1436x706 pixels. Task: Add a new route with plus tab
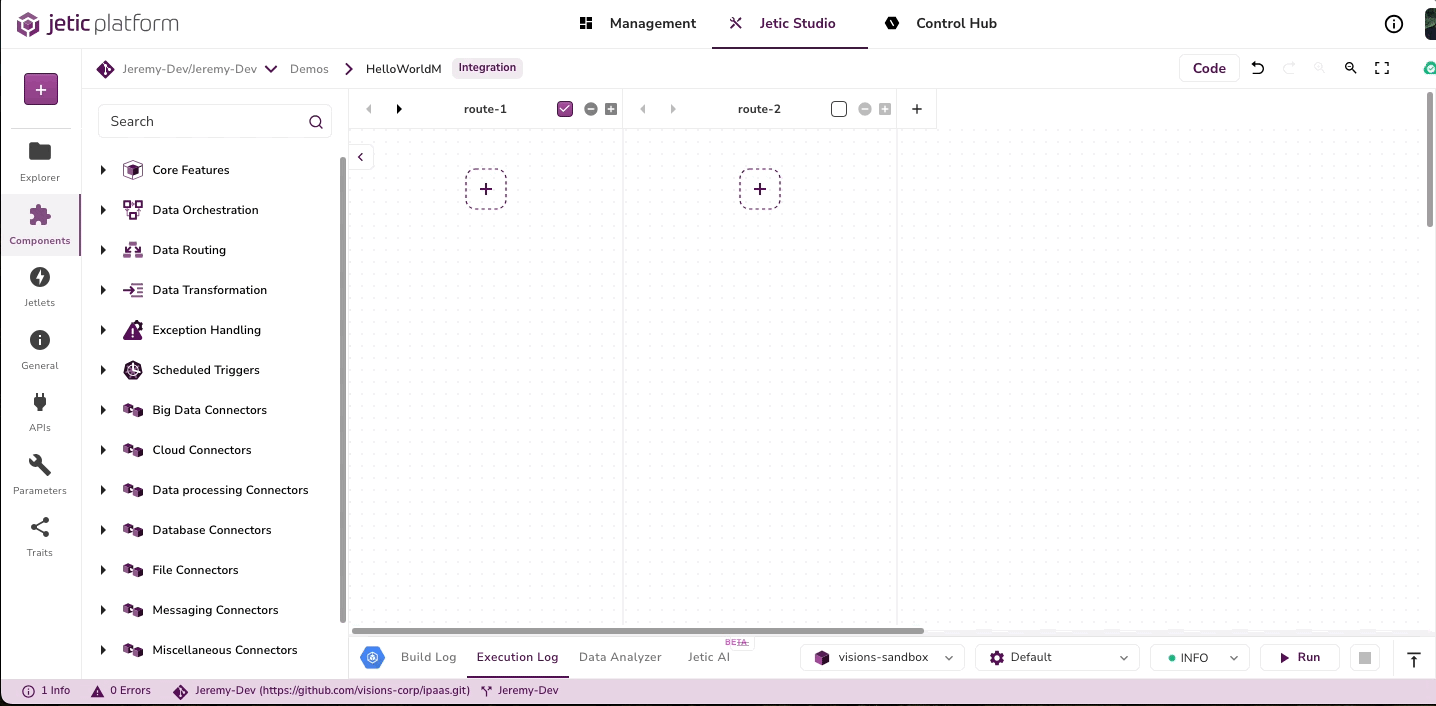pyautogui.click(x=917, y=109)
